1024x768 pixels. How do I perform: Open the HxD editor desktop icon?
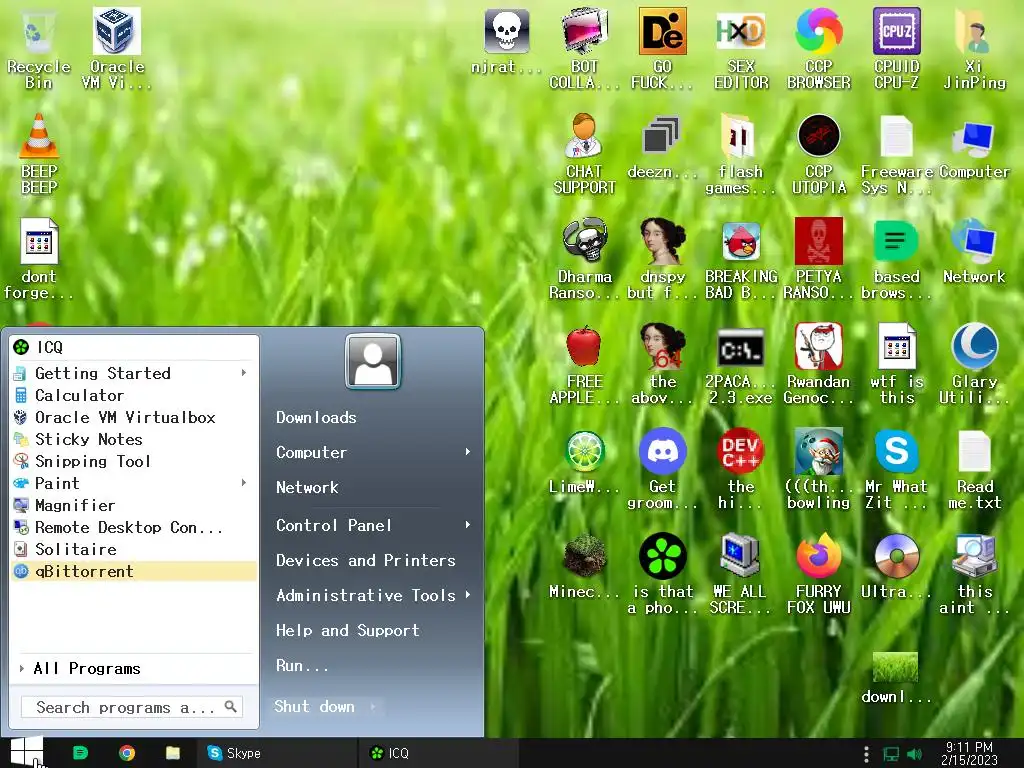coord(740,31)
